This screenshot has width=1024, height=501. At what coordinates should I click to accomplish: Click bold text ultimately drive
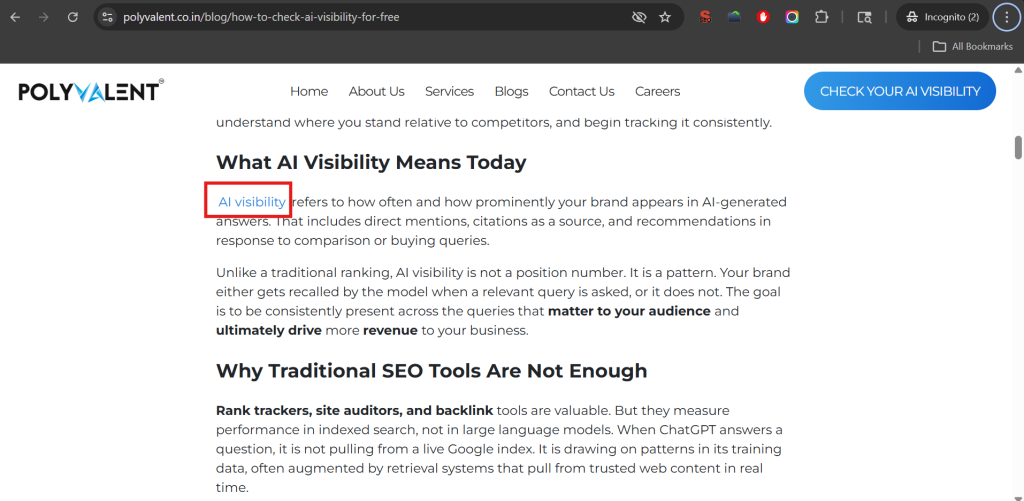pyautogui.click(x=269, y=330)
